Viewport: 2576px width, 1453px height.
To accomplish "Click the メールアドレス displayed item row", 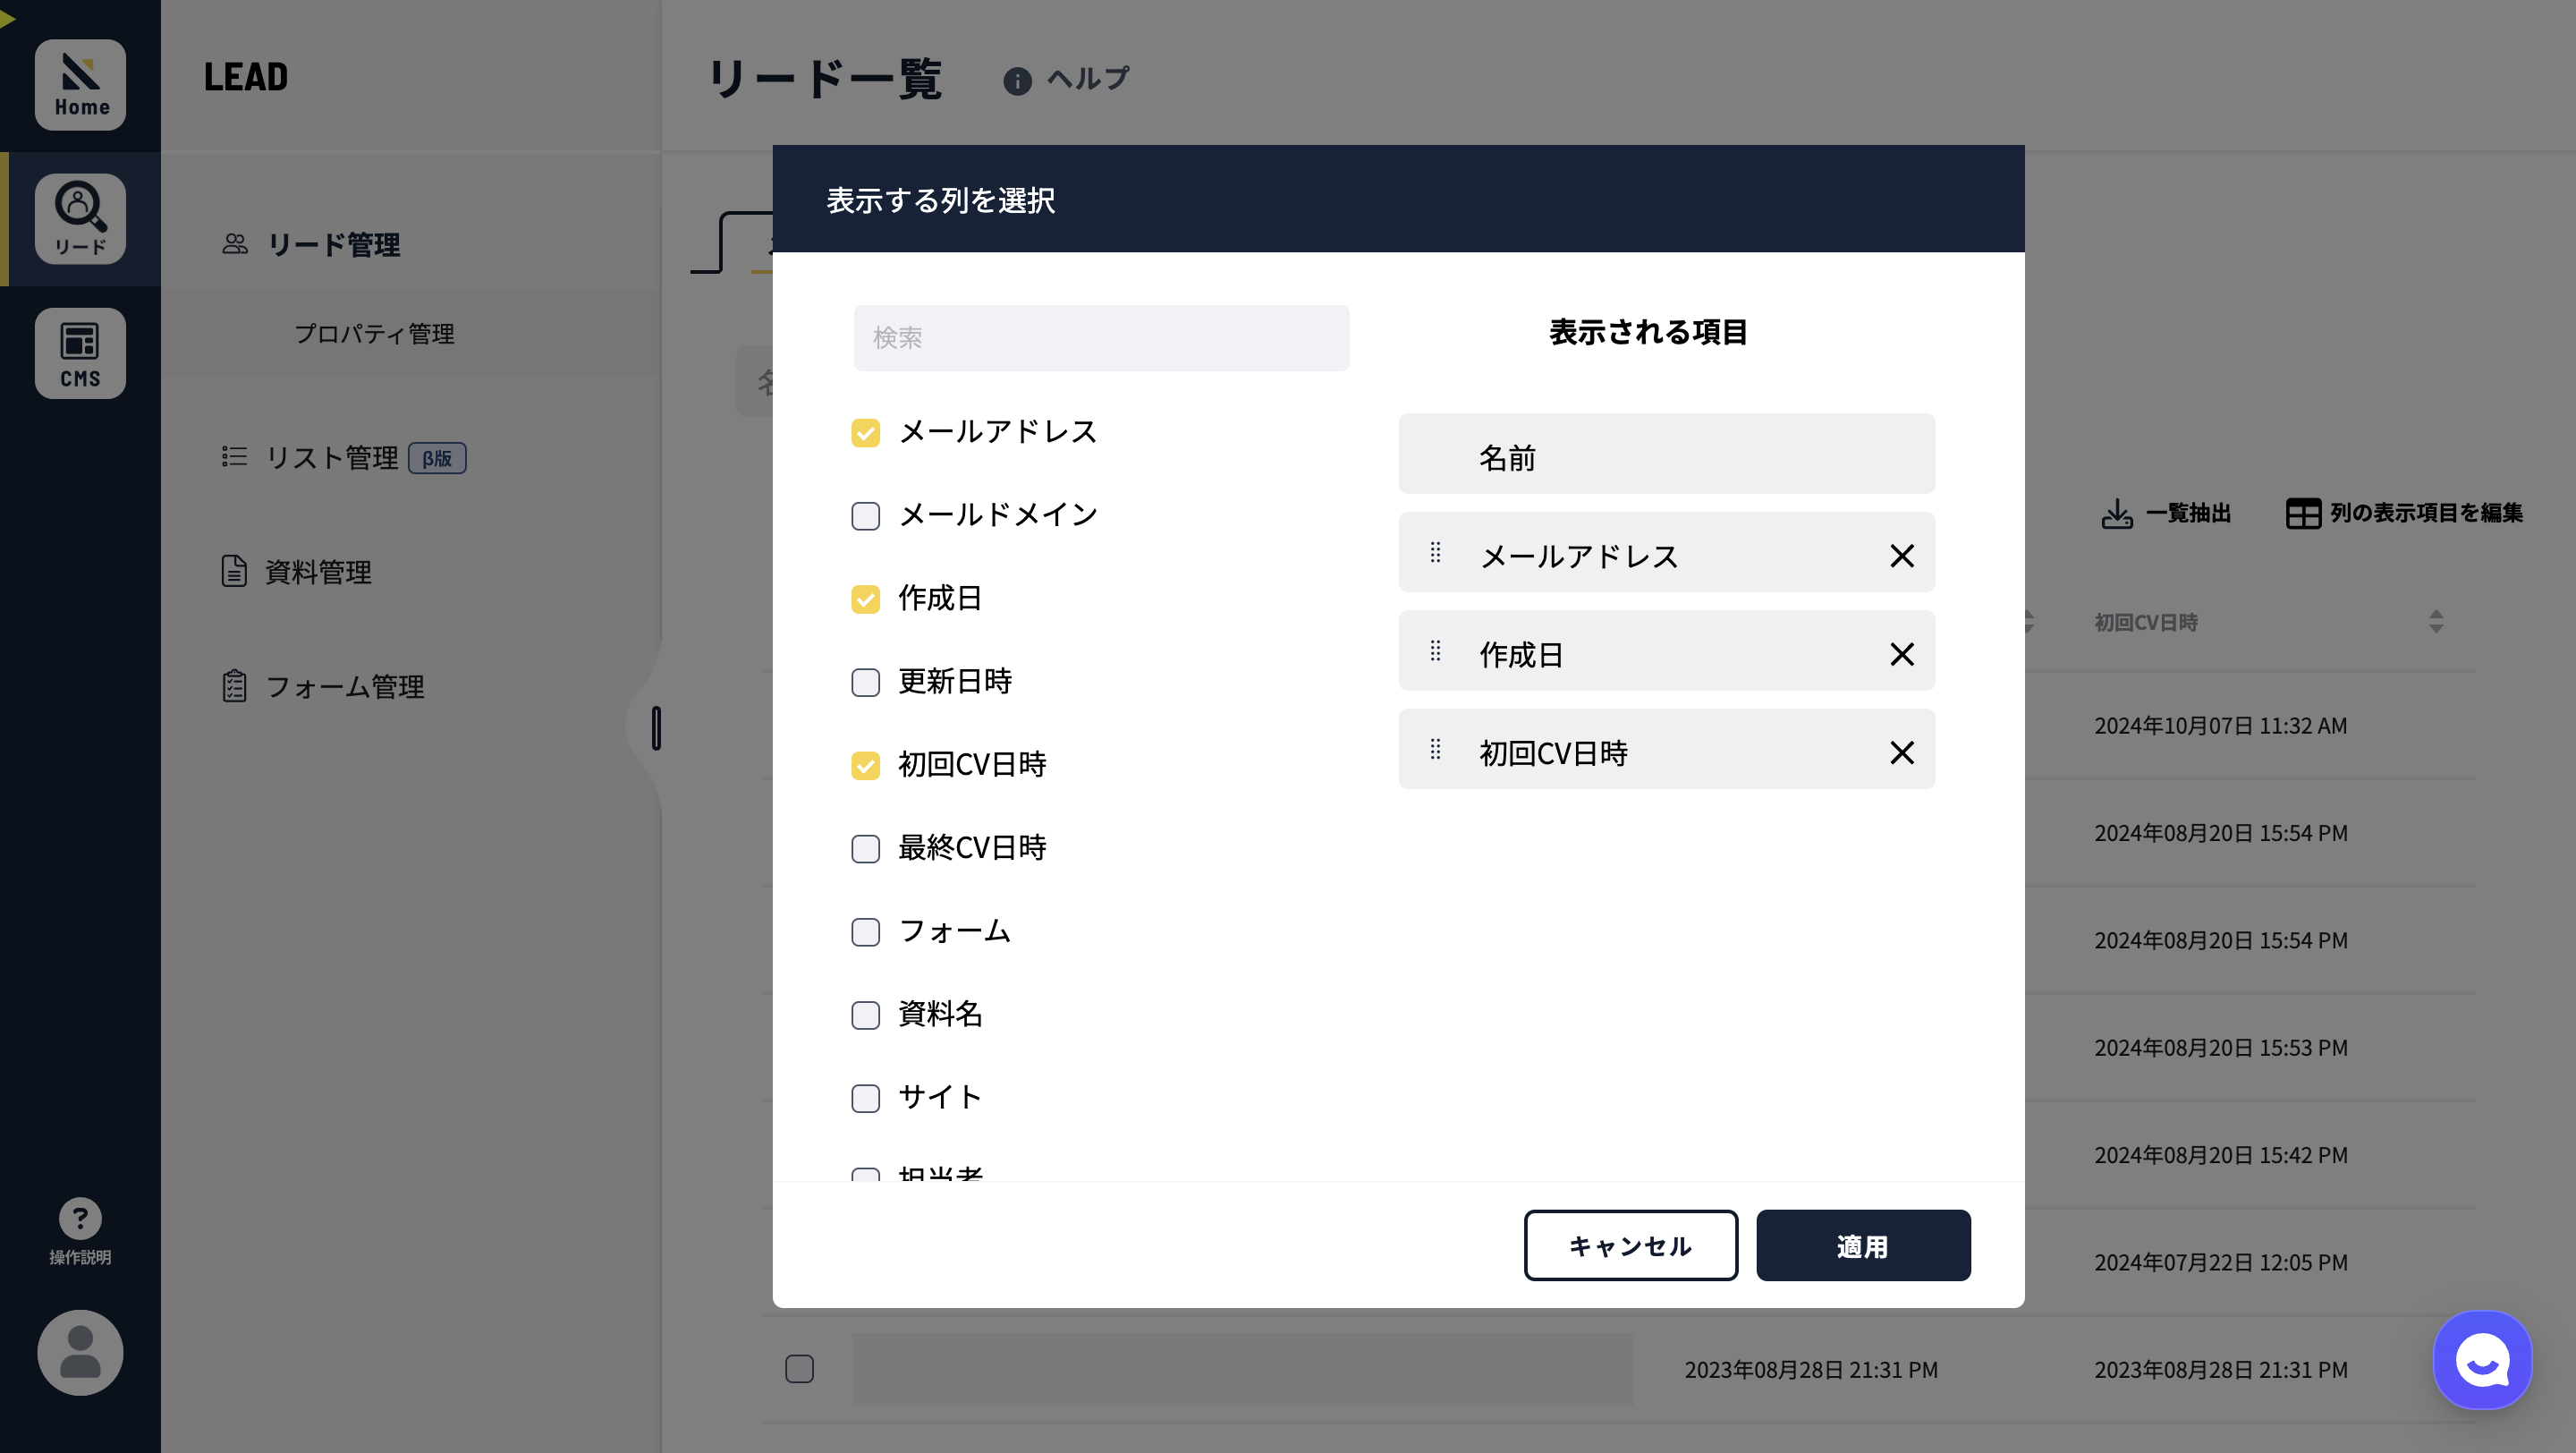I will coord(1667,552).
